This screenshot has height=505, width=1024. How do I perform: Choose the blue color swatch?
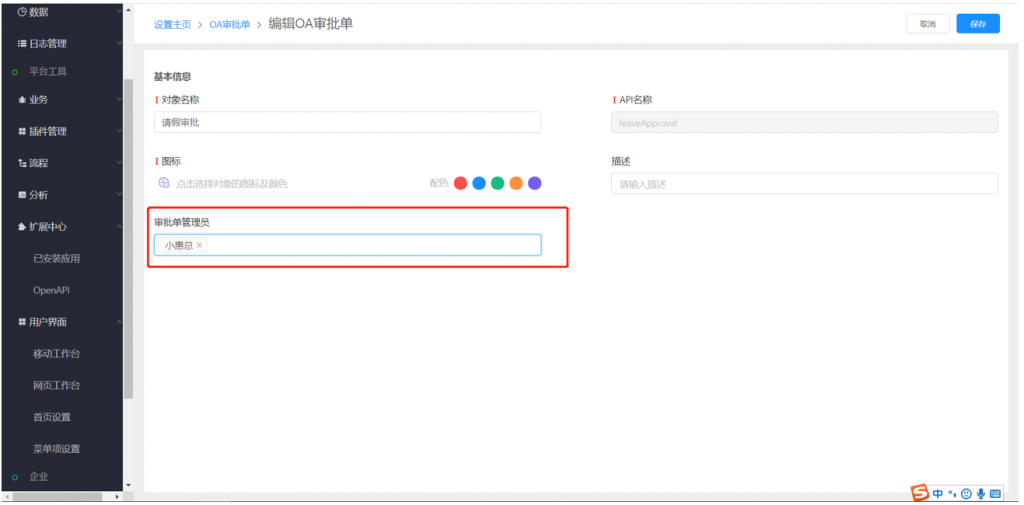coord(479,183)
